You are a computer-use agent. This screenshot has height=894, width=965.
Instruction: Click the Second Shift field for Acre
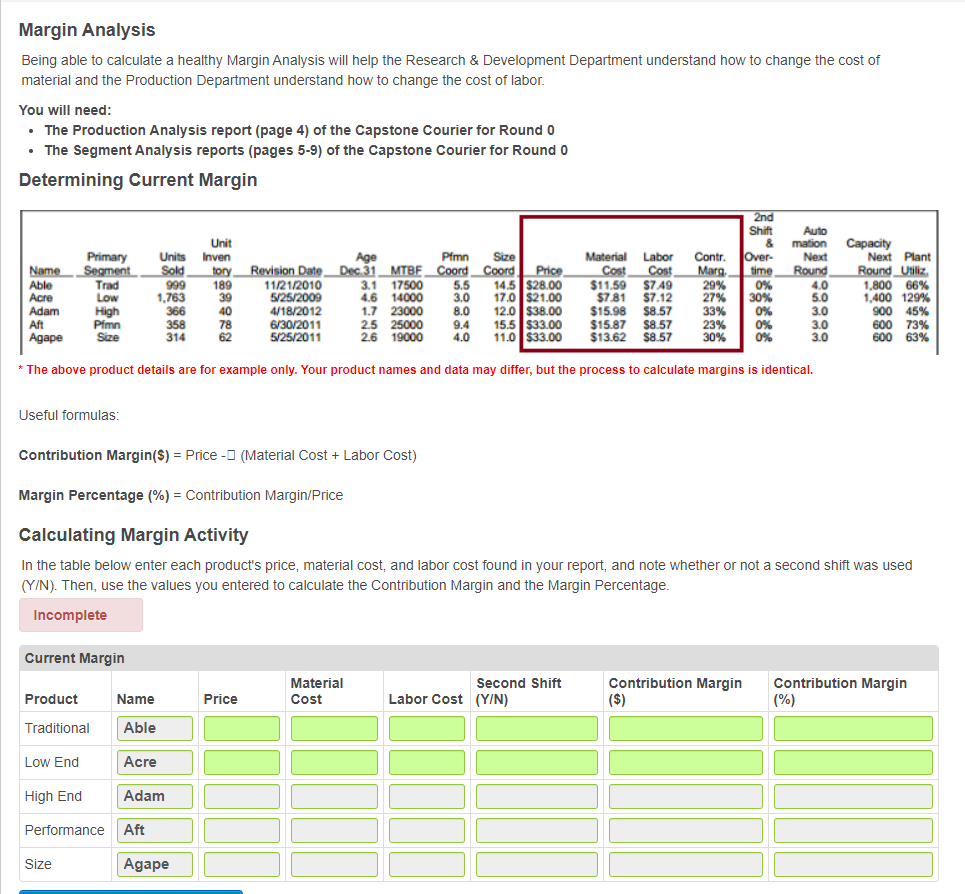click(x=536, y=762)
